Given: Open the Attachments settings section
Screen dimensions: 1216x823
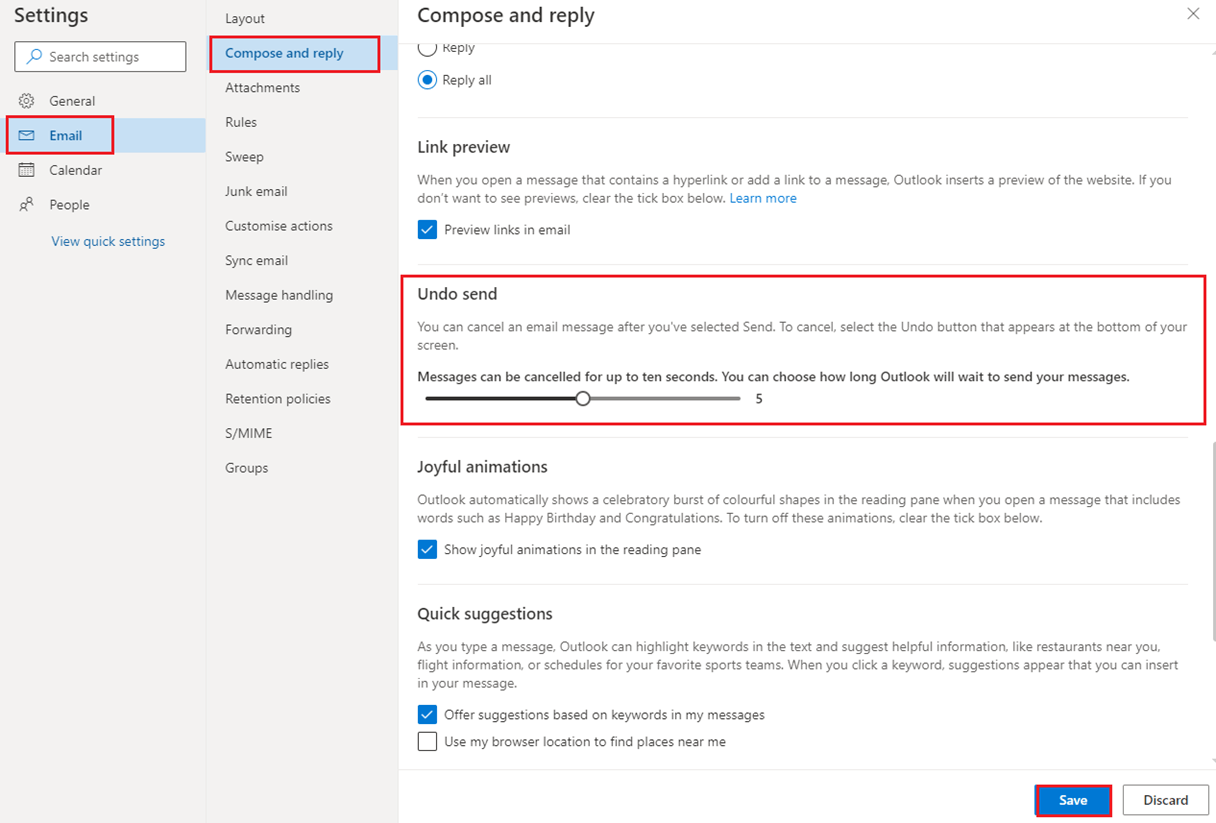Looking at the screenshot, I should point(262,88).
